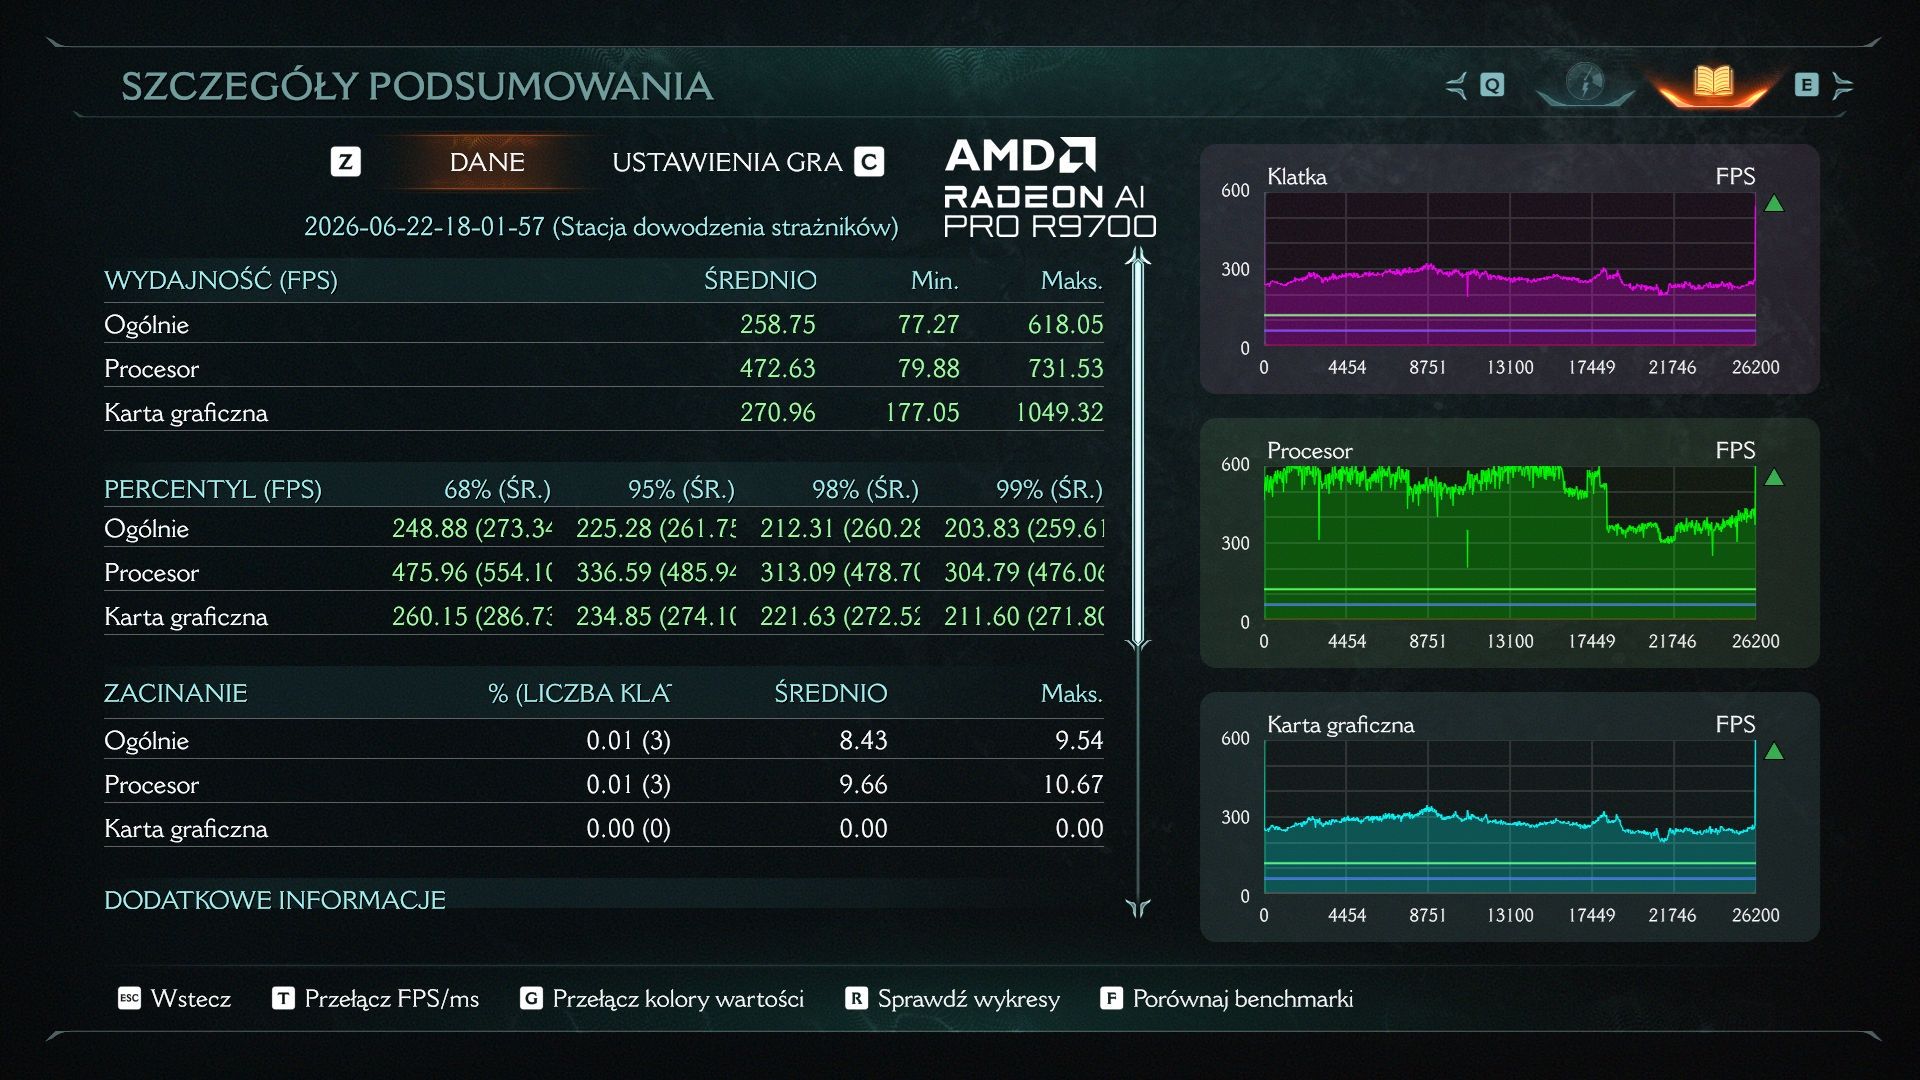This screenshot has height=1080, width=1920.
Task: Click green triangle on Procesor chart
Action: click(1774, 478)
